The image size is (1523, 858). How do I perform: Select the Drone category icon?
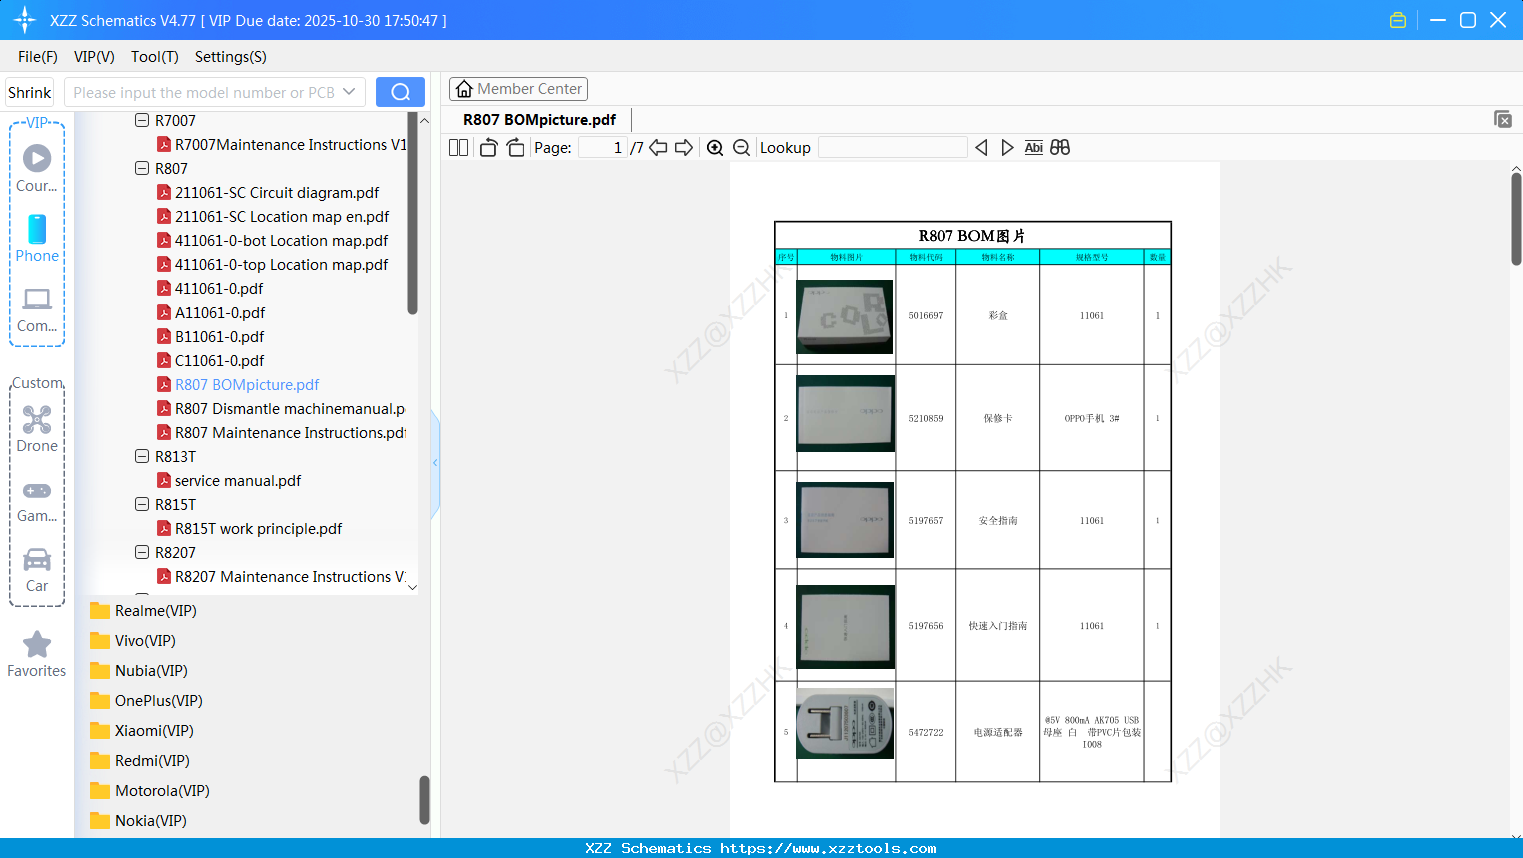(x=37, y=429)
